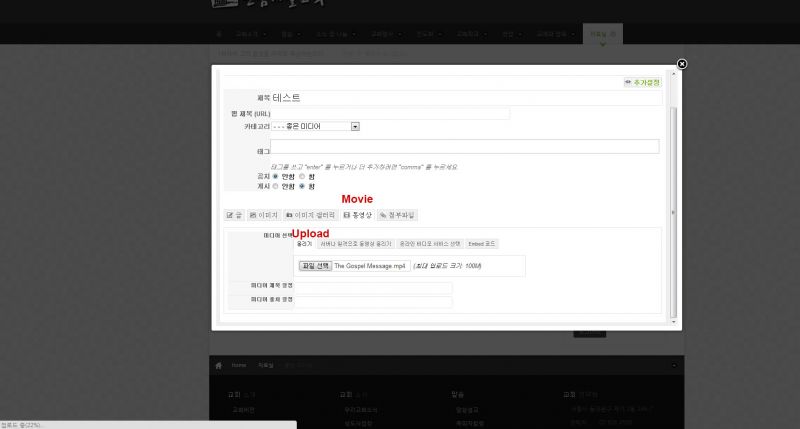Click into the 태그 tag input box

(x=464, y=146)
